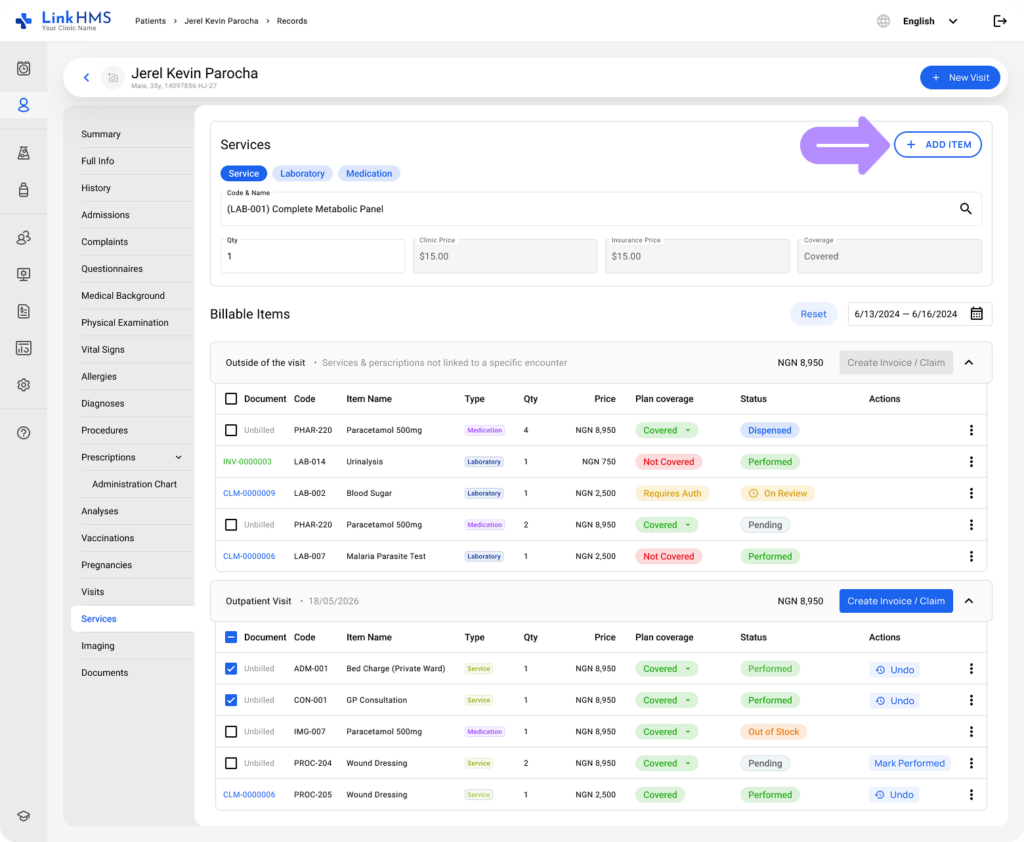
Task: Open the reports chart icon in sidebar
Action: point(24,348)
